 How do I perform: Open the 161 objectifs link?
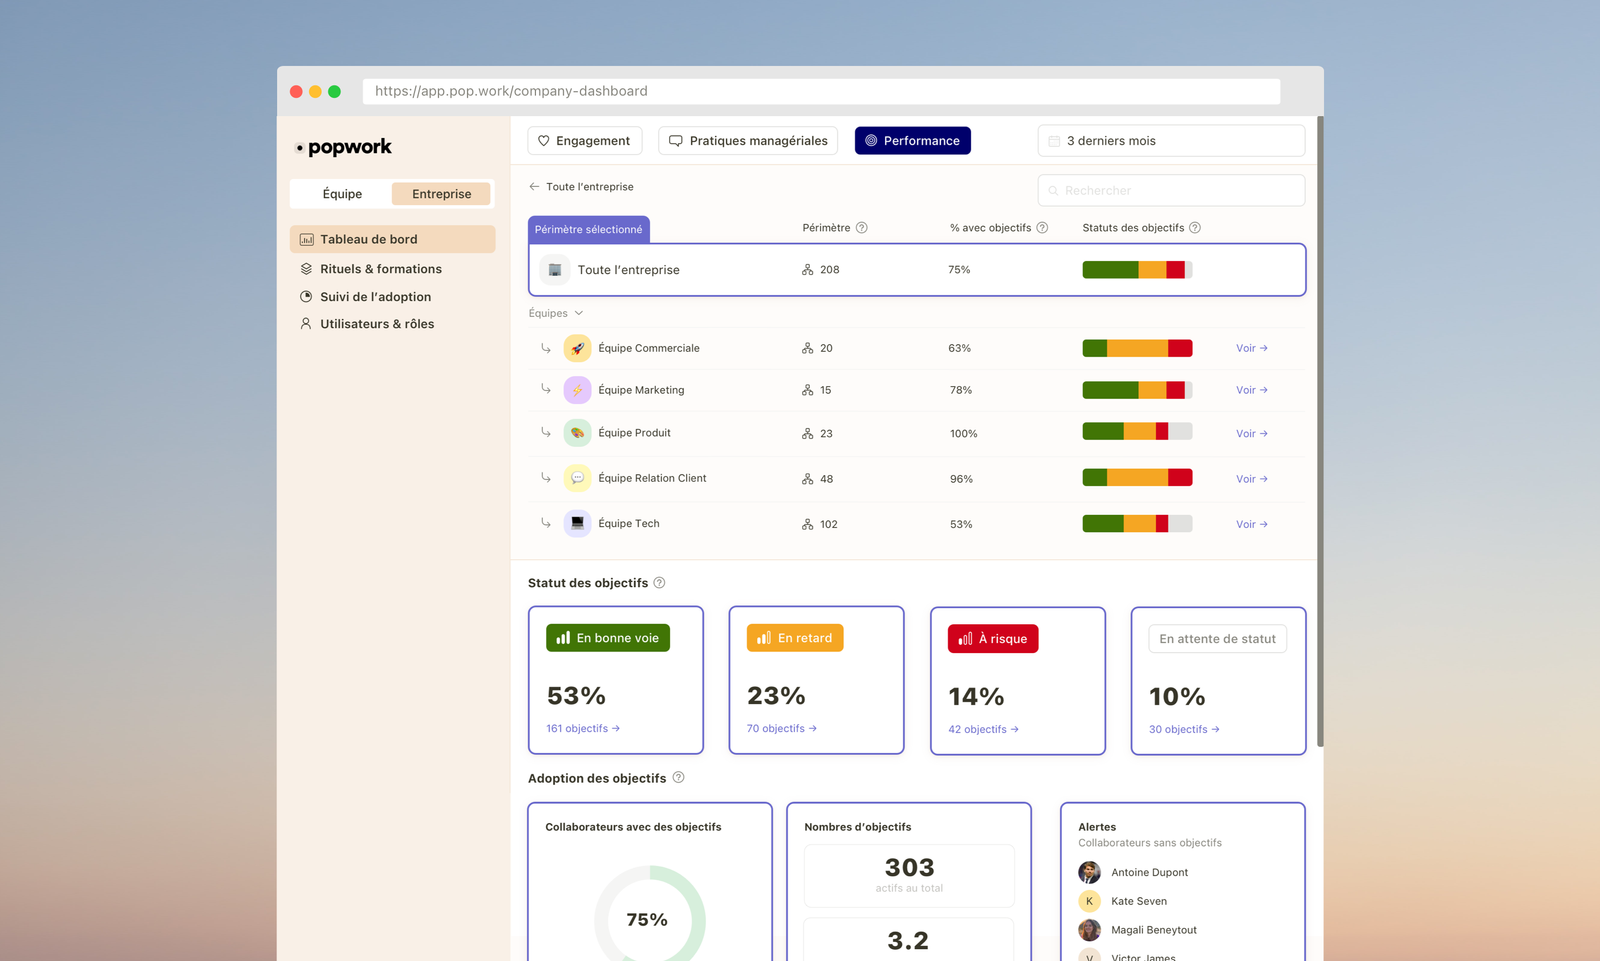click(582, 728)
